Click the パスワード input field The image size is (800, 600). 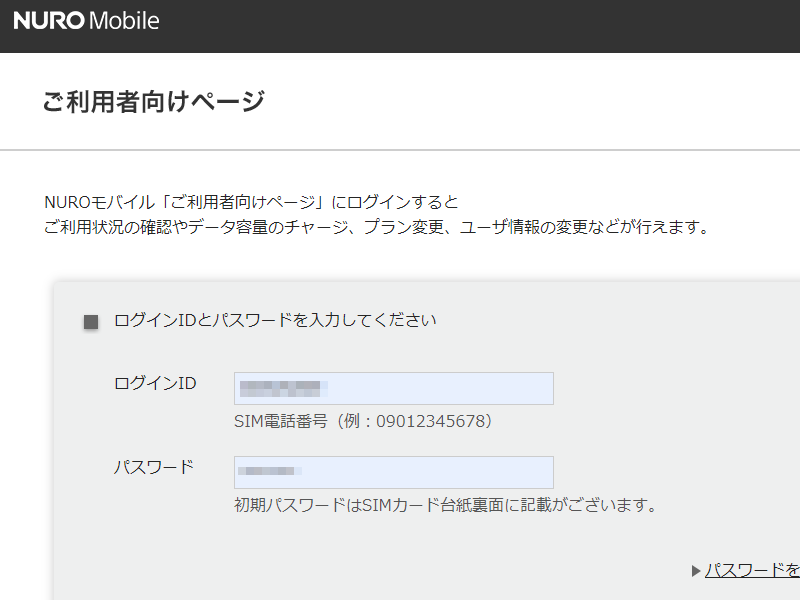point(393,472)
